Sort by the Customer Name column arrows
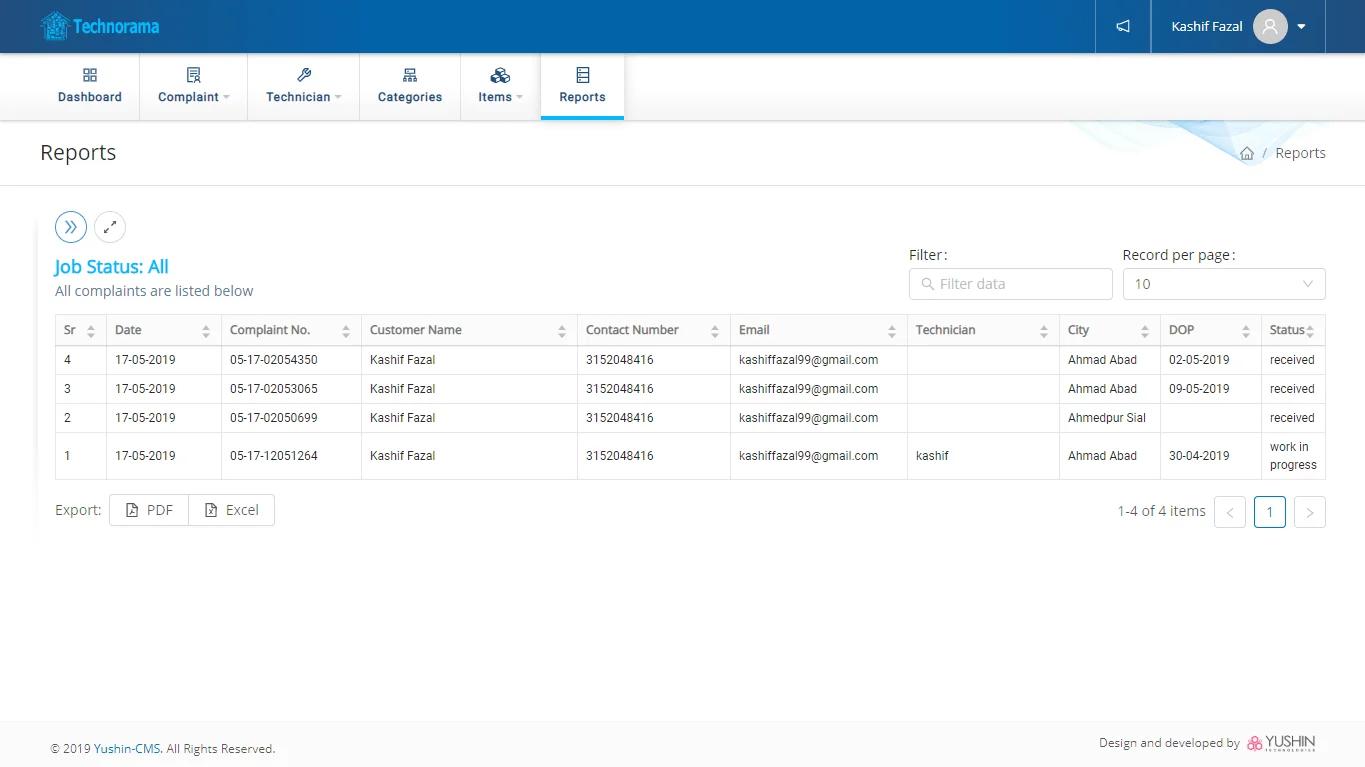 coord(562,331)
